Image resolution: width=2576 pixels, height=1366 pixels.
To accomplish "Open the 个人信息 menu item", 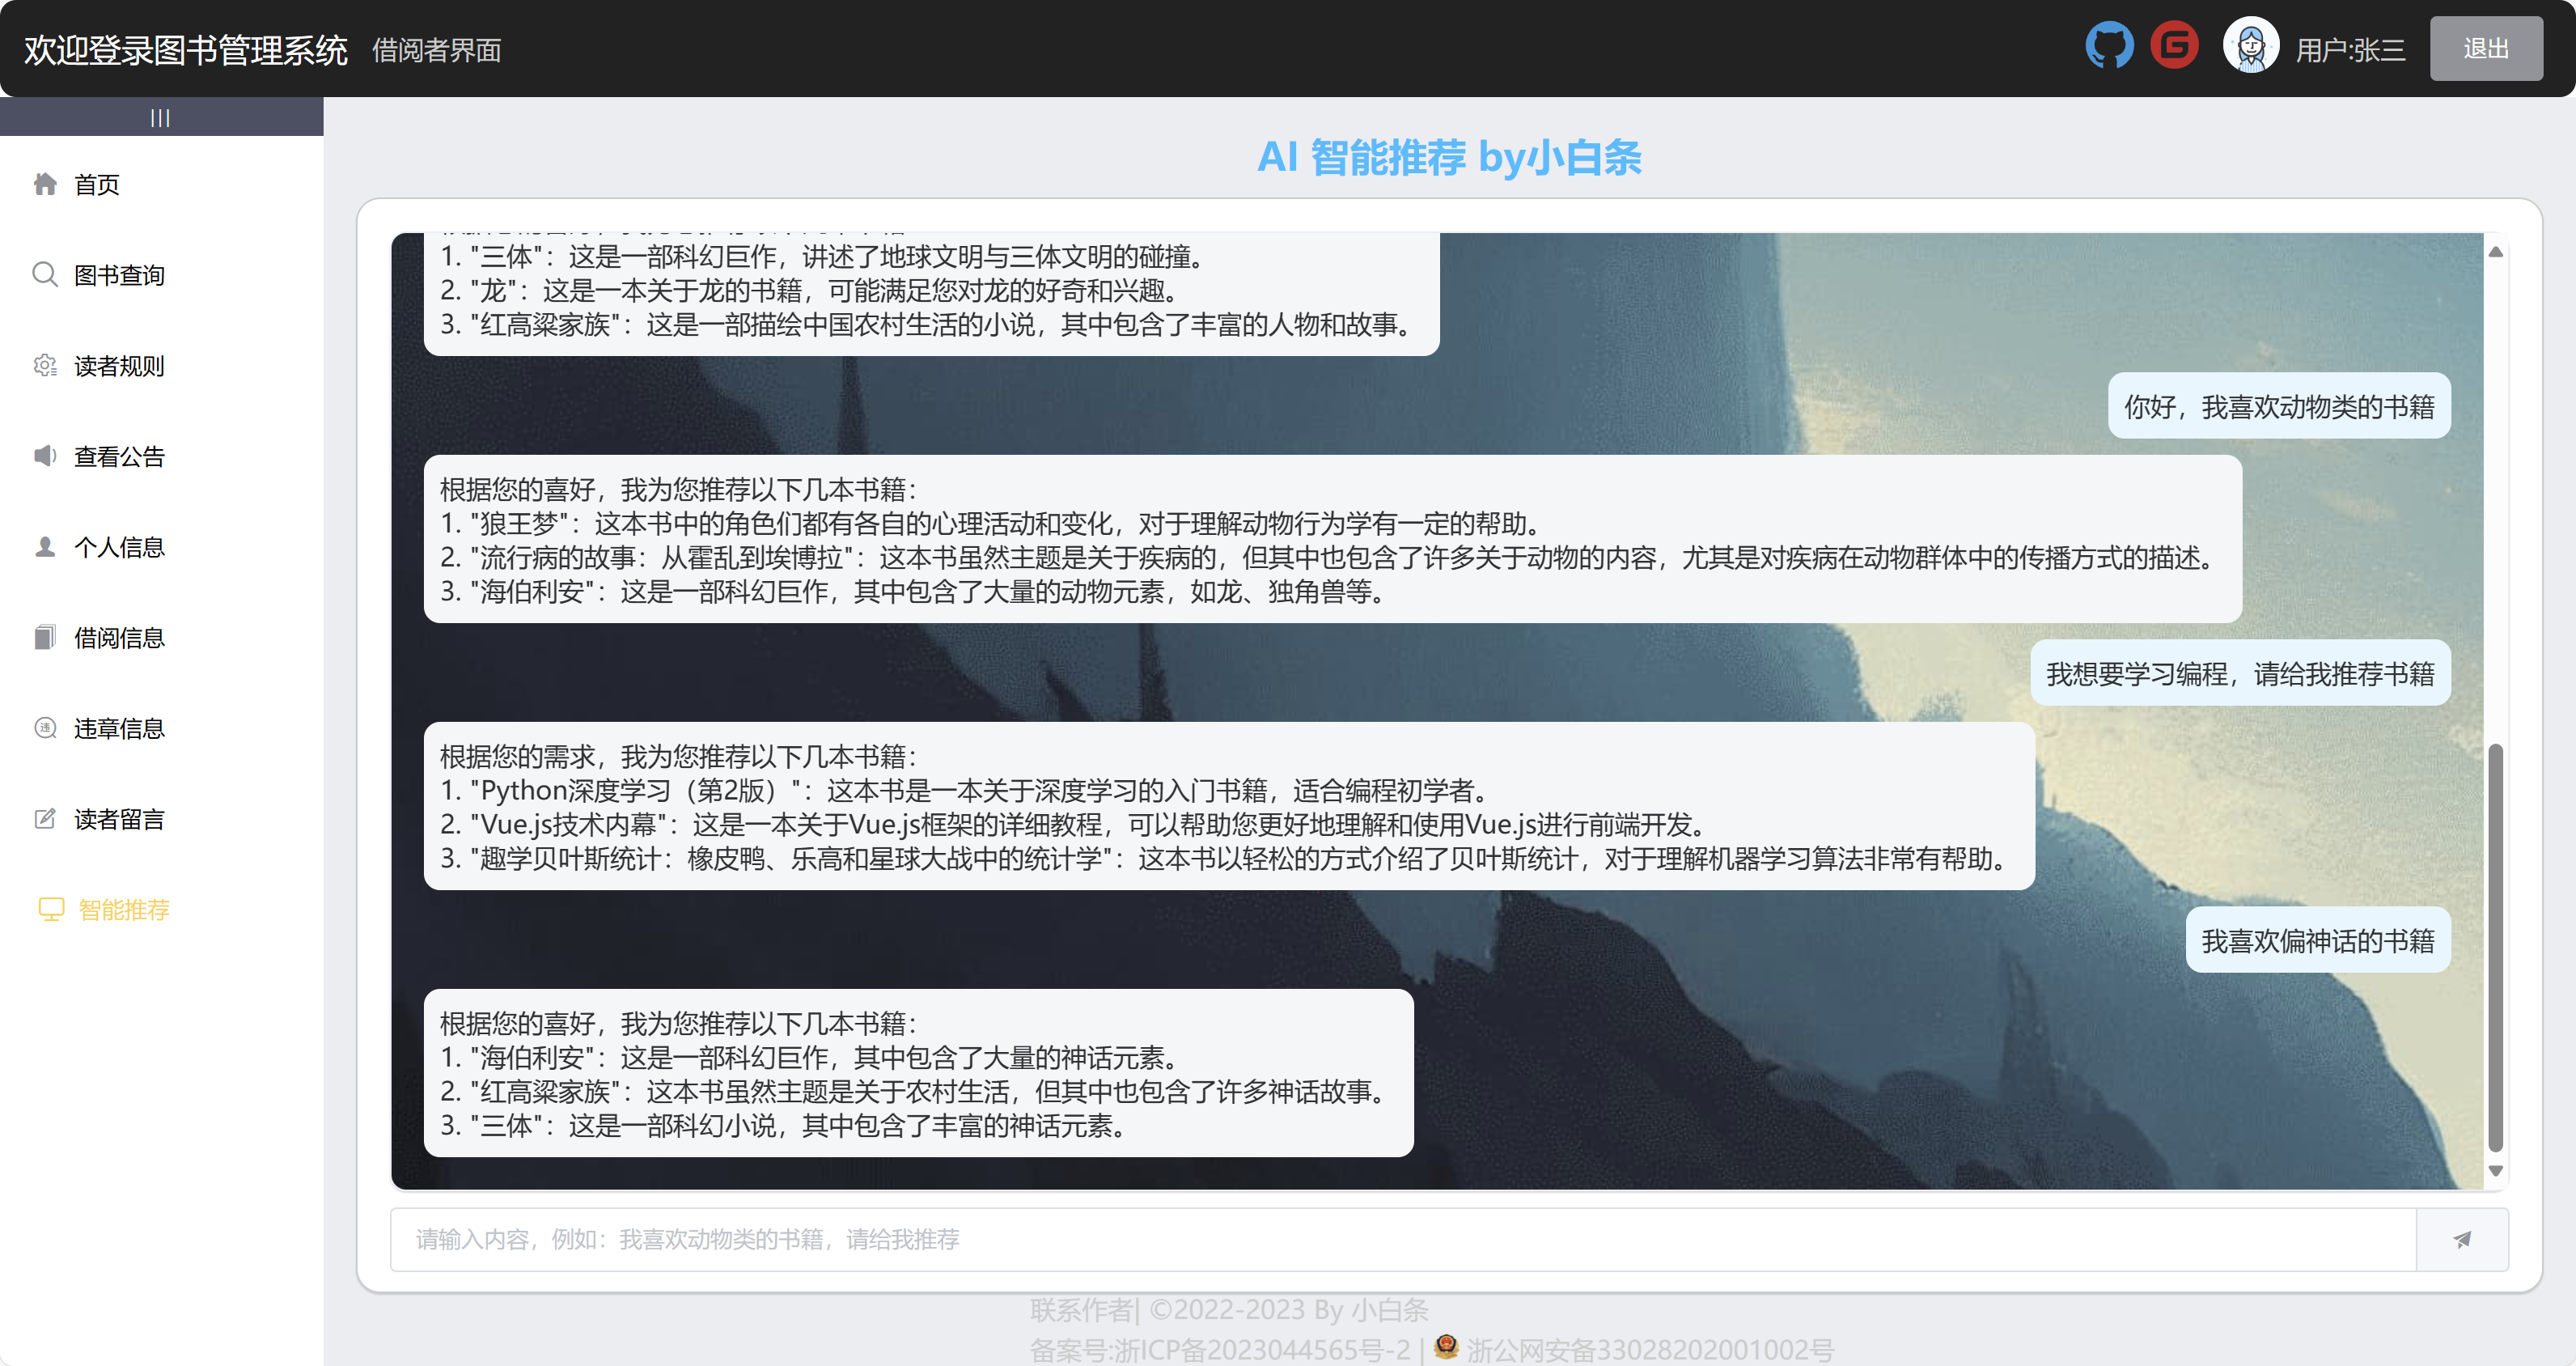I will click(119, 547).
